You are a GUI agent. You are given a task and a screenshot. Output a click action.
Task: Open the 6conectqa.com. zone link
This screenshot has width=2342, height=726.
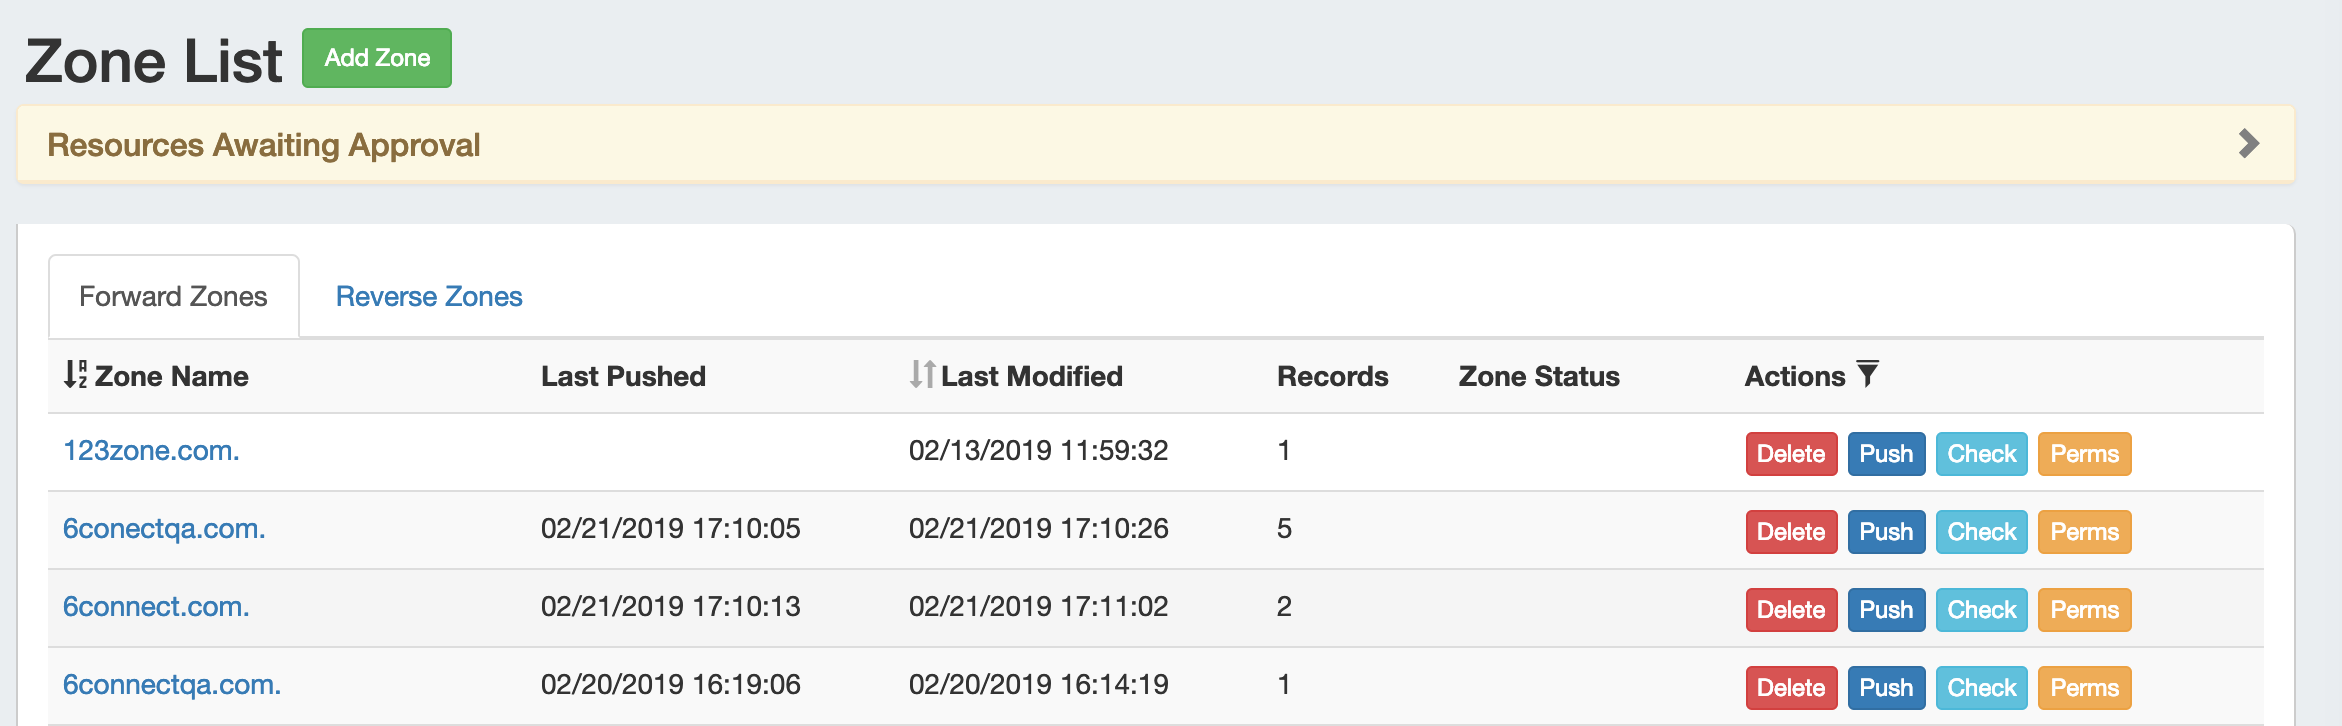point(164,529)
